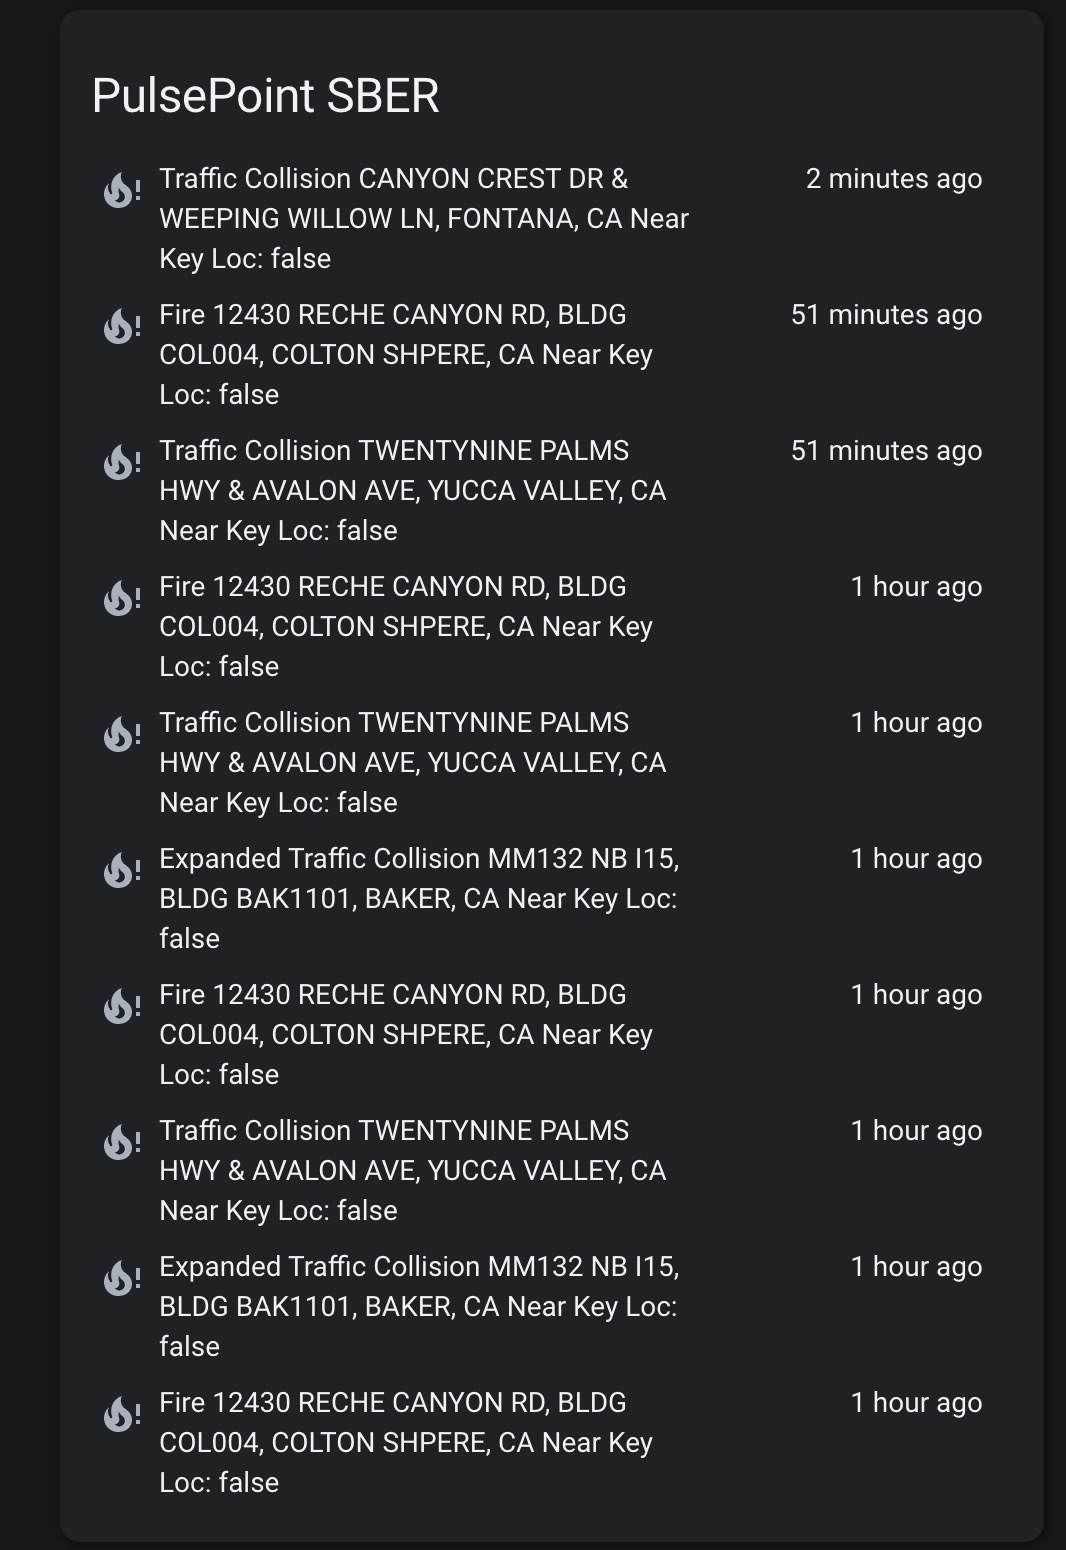
Task: Click "51 minutes ago" beside Yucca Valley collision
Action: coord(886,451)
